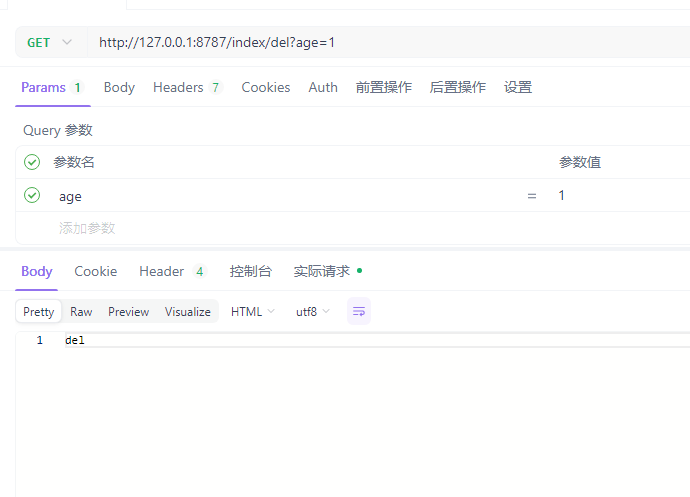Go to the Cookies tab
The image size is (690, 497).
click(265, 88)
